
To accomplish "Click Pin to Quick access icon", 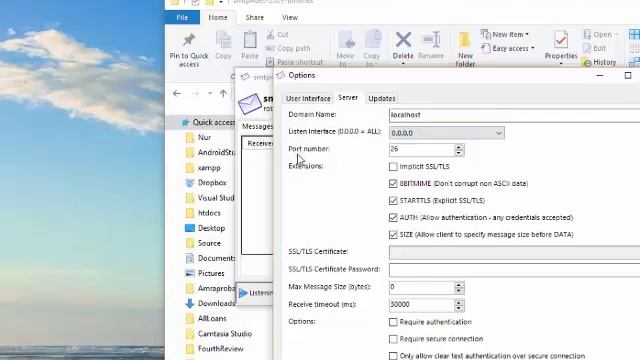I will tap(189, 40).
